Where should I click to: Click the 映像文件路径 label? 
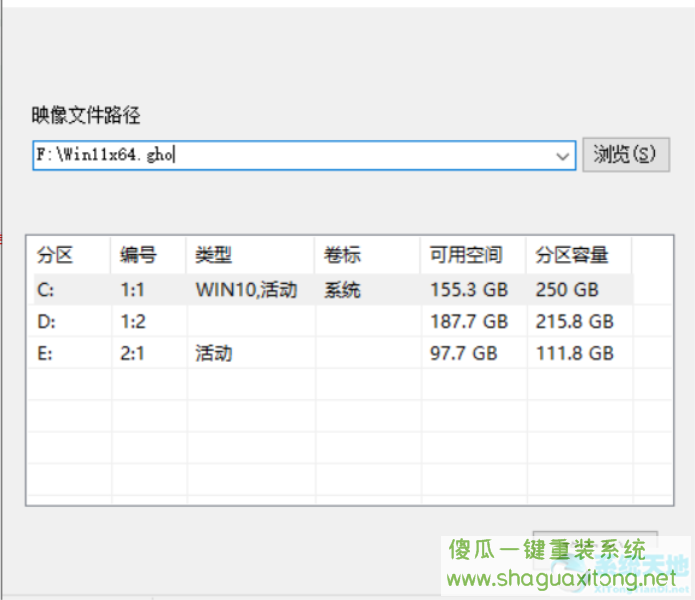click(86, 115)
